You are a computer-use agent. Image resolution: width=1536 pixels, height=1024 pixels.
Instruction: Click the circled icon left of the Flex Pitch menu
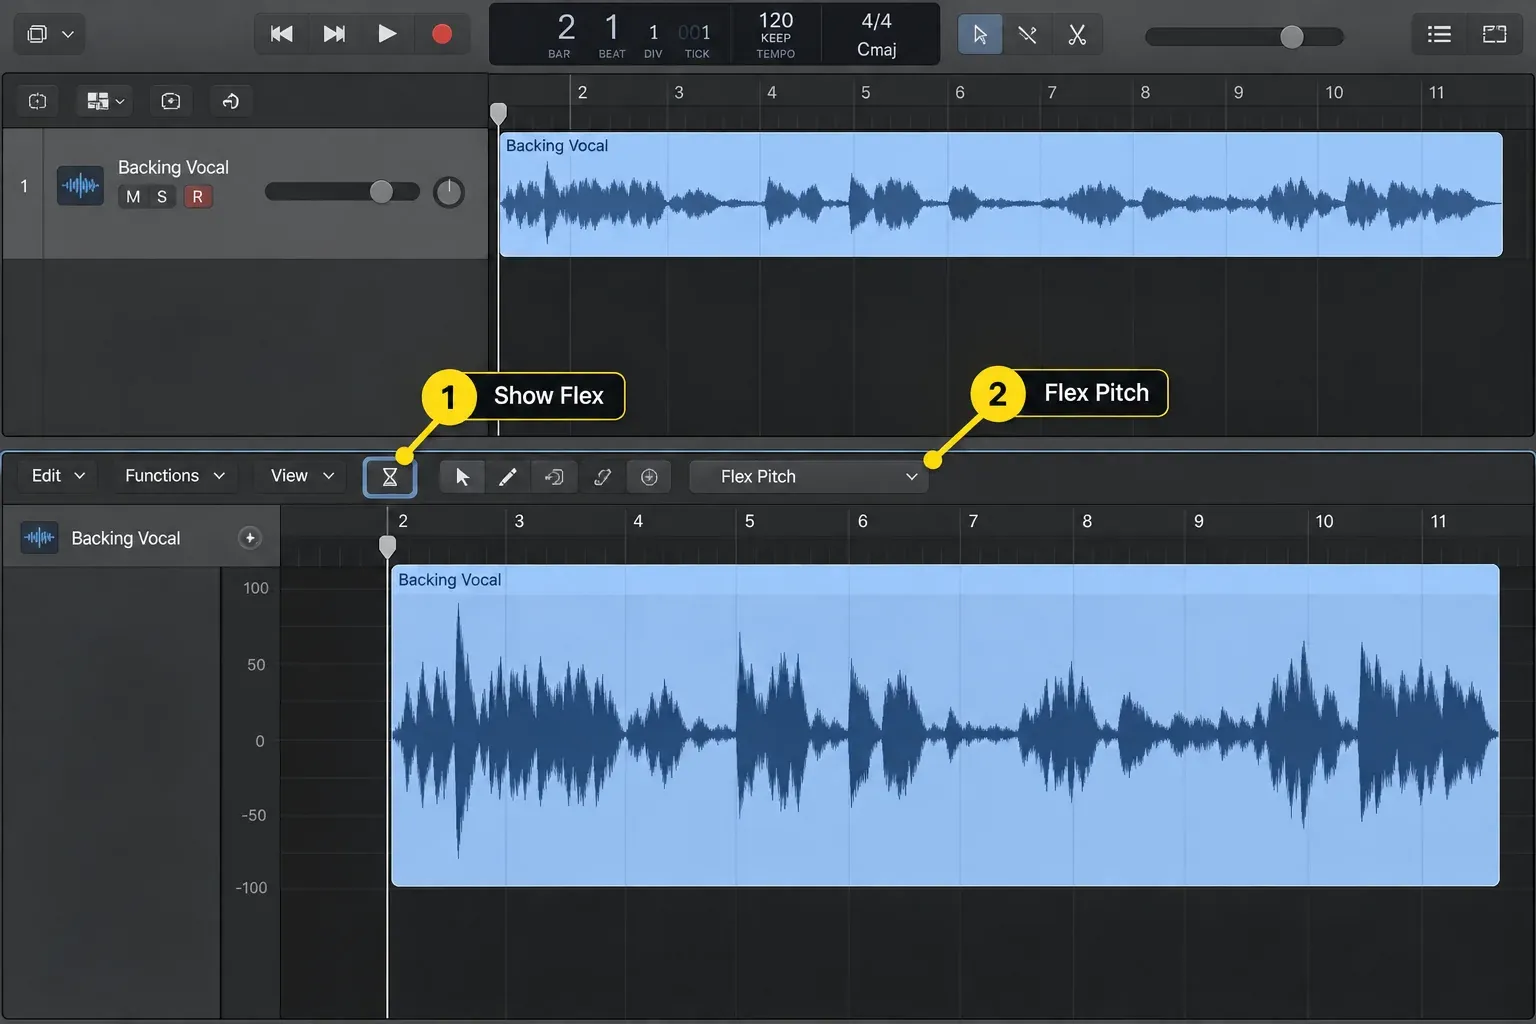(649, 477)
